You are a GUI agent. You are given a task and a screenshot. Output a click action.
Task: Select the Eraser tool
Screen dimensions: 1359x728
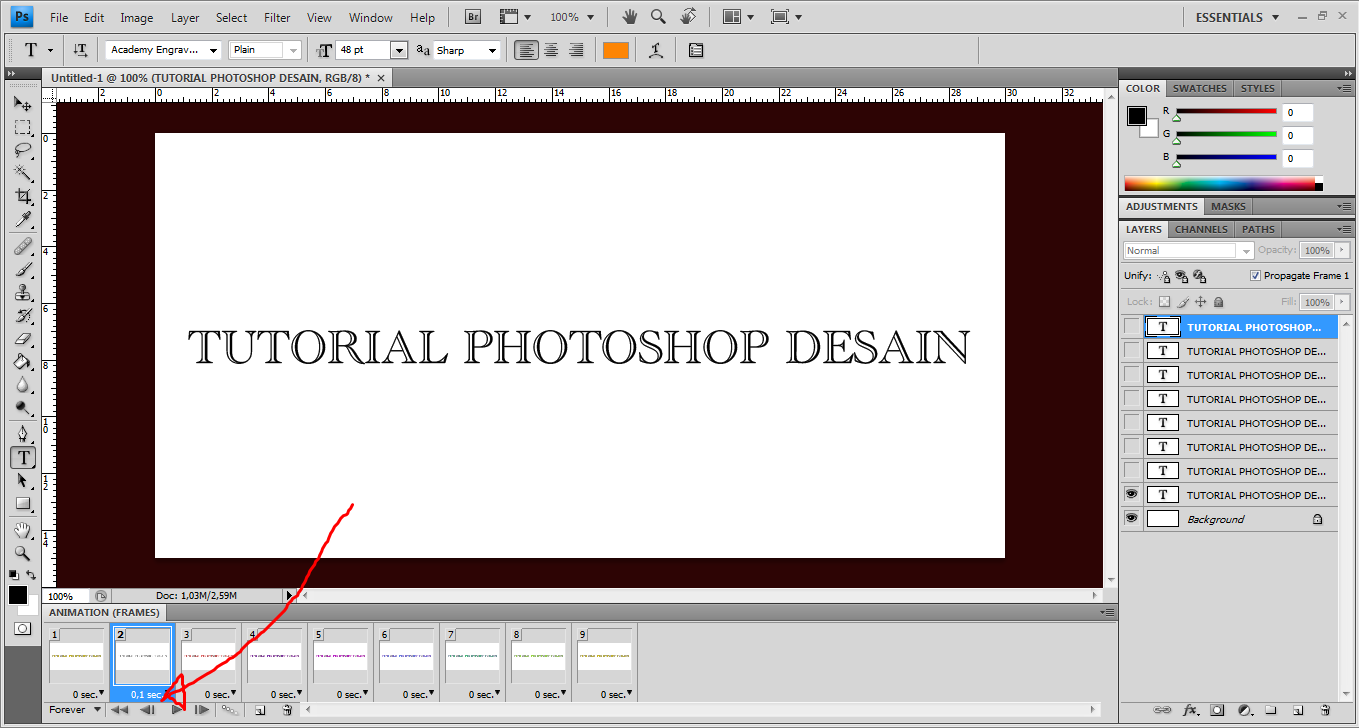(x=22, y=339)
